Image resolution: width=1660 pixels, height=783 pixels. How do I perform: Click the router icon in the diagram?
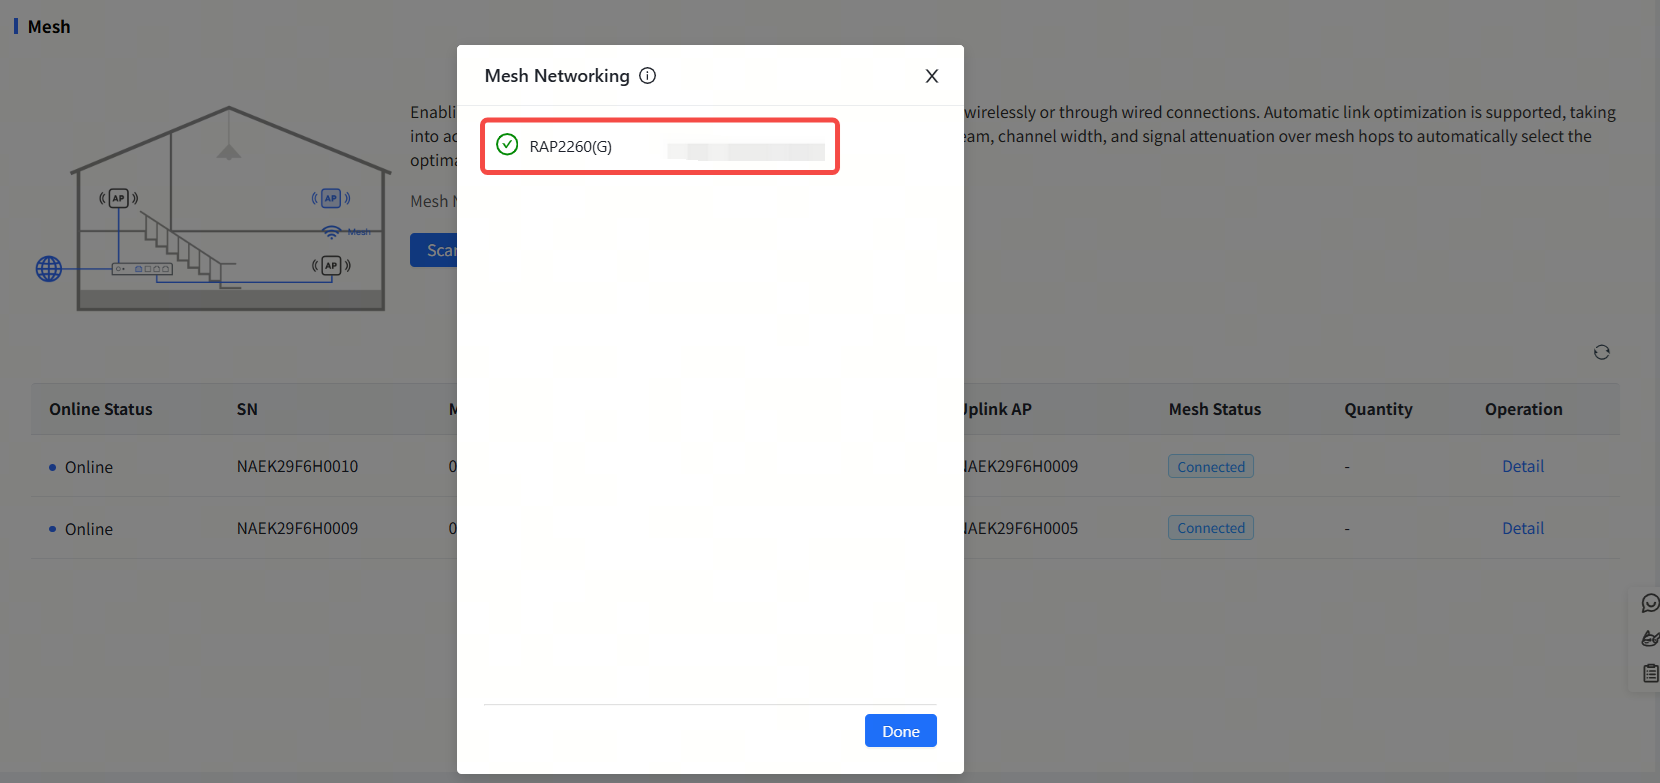pyautogui.click(x=142, y=269)
